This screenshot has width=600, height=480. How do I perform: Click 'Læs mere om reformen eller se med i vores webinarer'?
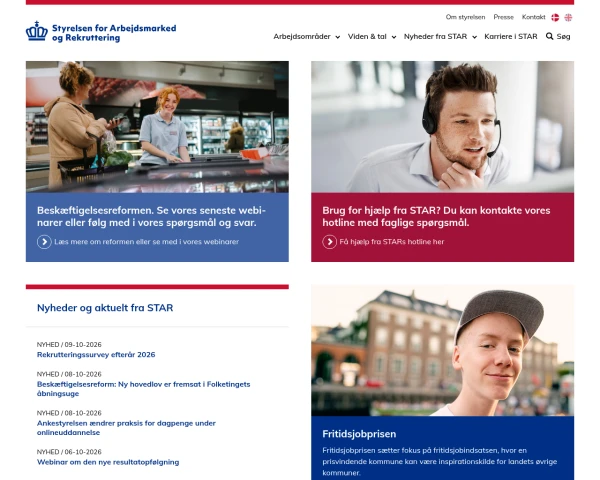[x=147, y=242]
